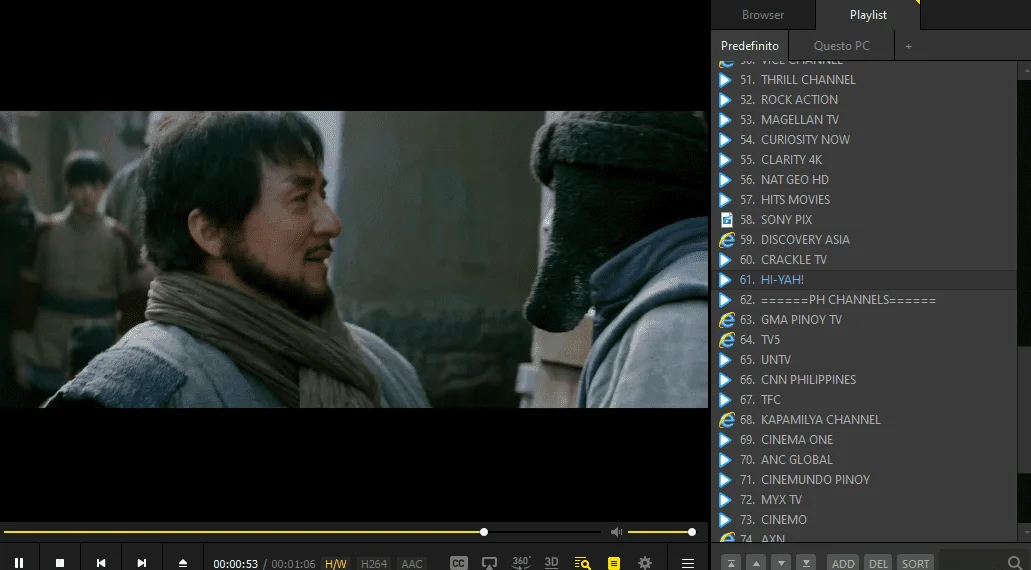Click the eject/open file icon
This screenshot has height=570, width=1031.
pos(183,563)
